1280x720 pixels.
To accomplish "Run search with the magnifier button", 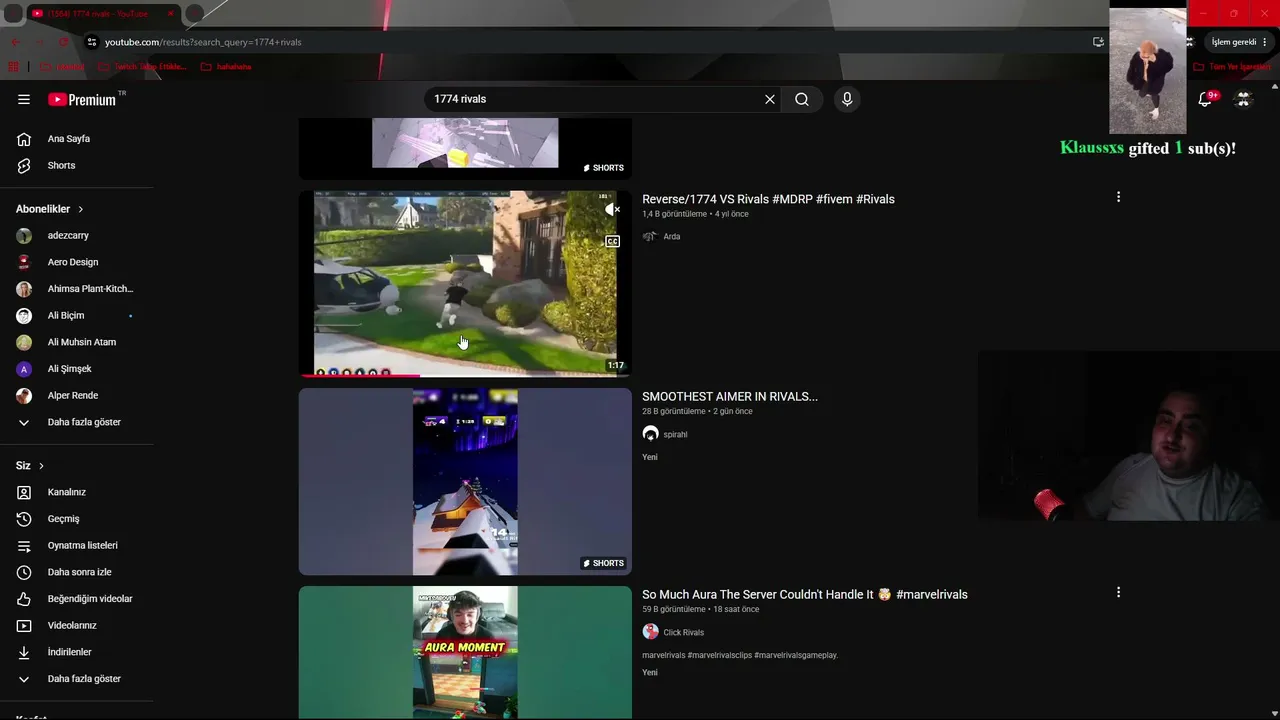I will [x=802, y=99].
